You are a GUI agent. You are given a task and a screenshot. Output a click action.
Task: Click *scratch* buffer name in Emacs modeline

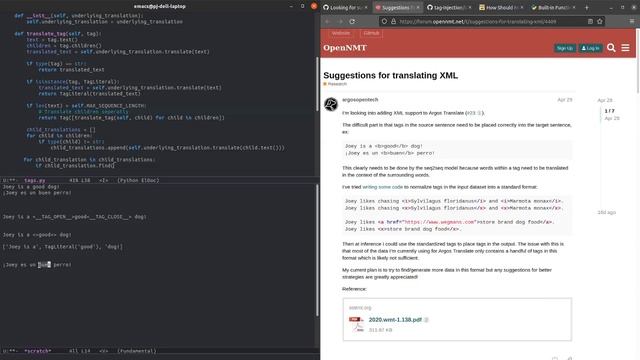pos(38,351)
